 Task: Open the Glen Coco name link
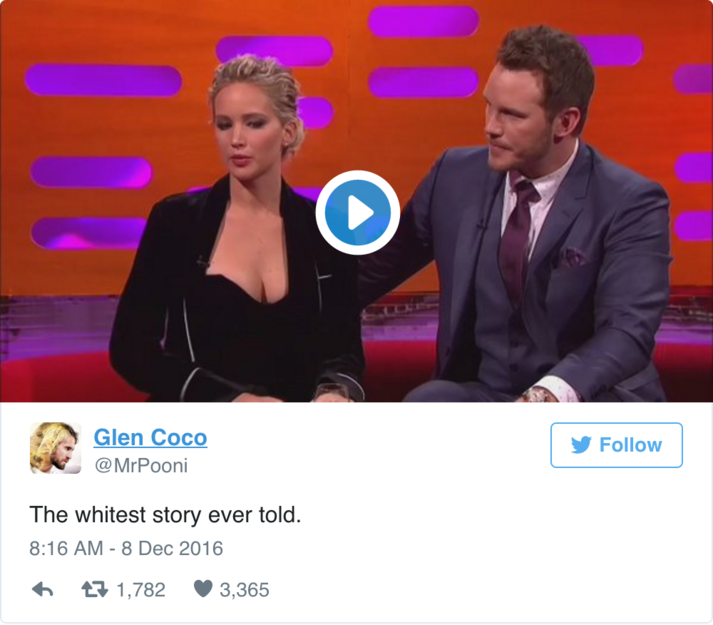pyautogui.click(x=151, y=438)
